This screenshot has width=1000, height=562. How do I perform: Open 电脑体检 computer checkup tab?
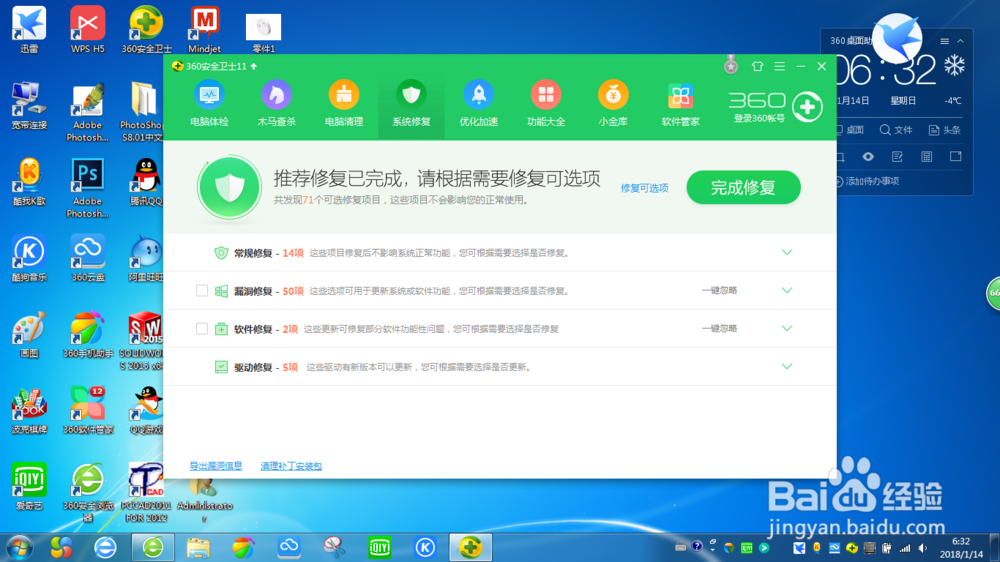click(x=209, y=104)
